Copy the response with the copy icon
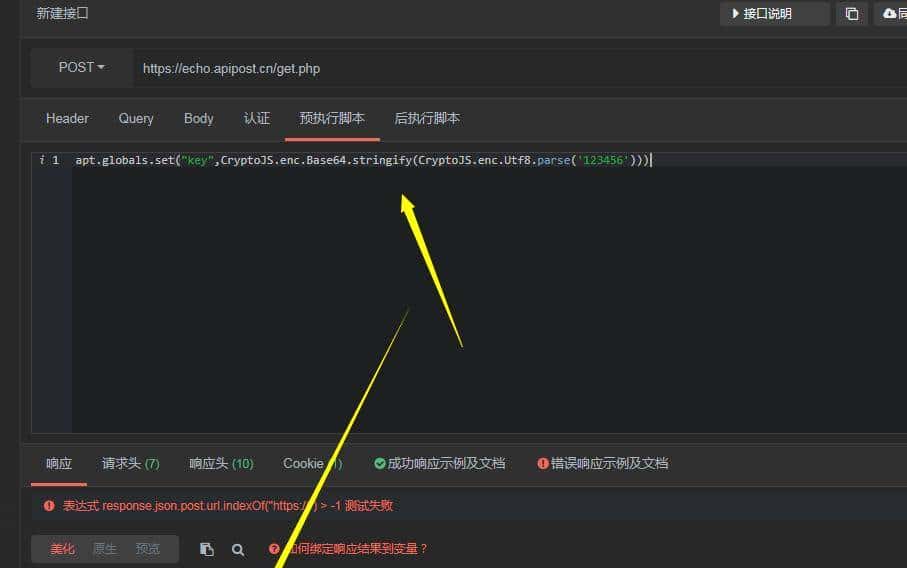Screen dimensions: 907x568 [207, 549]
